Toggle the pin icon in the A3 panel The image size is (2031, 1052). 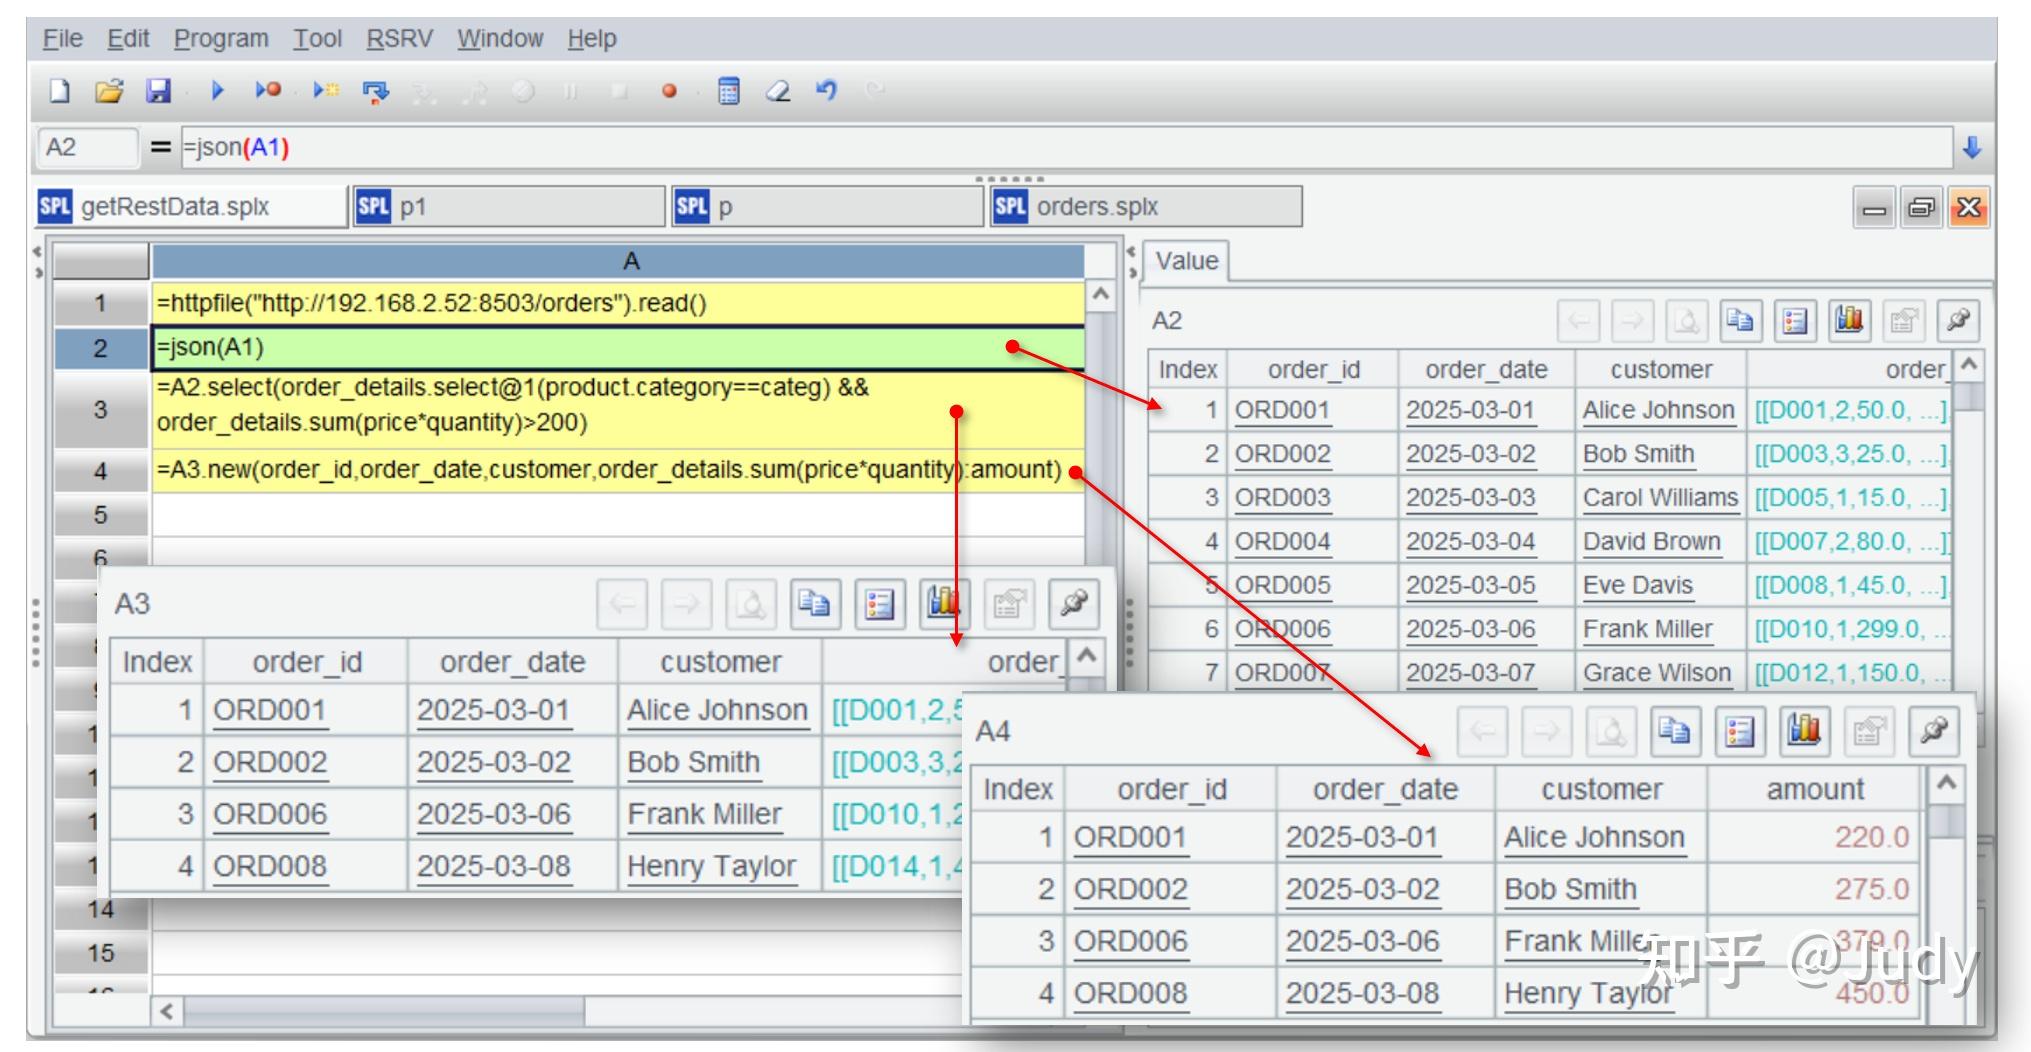pyautogui.click(x=1073, y=604)
